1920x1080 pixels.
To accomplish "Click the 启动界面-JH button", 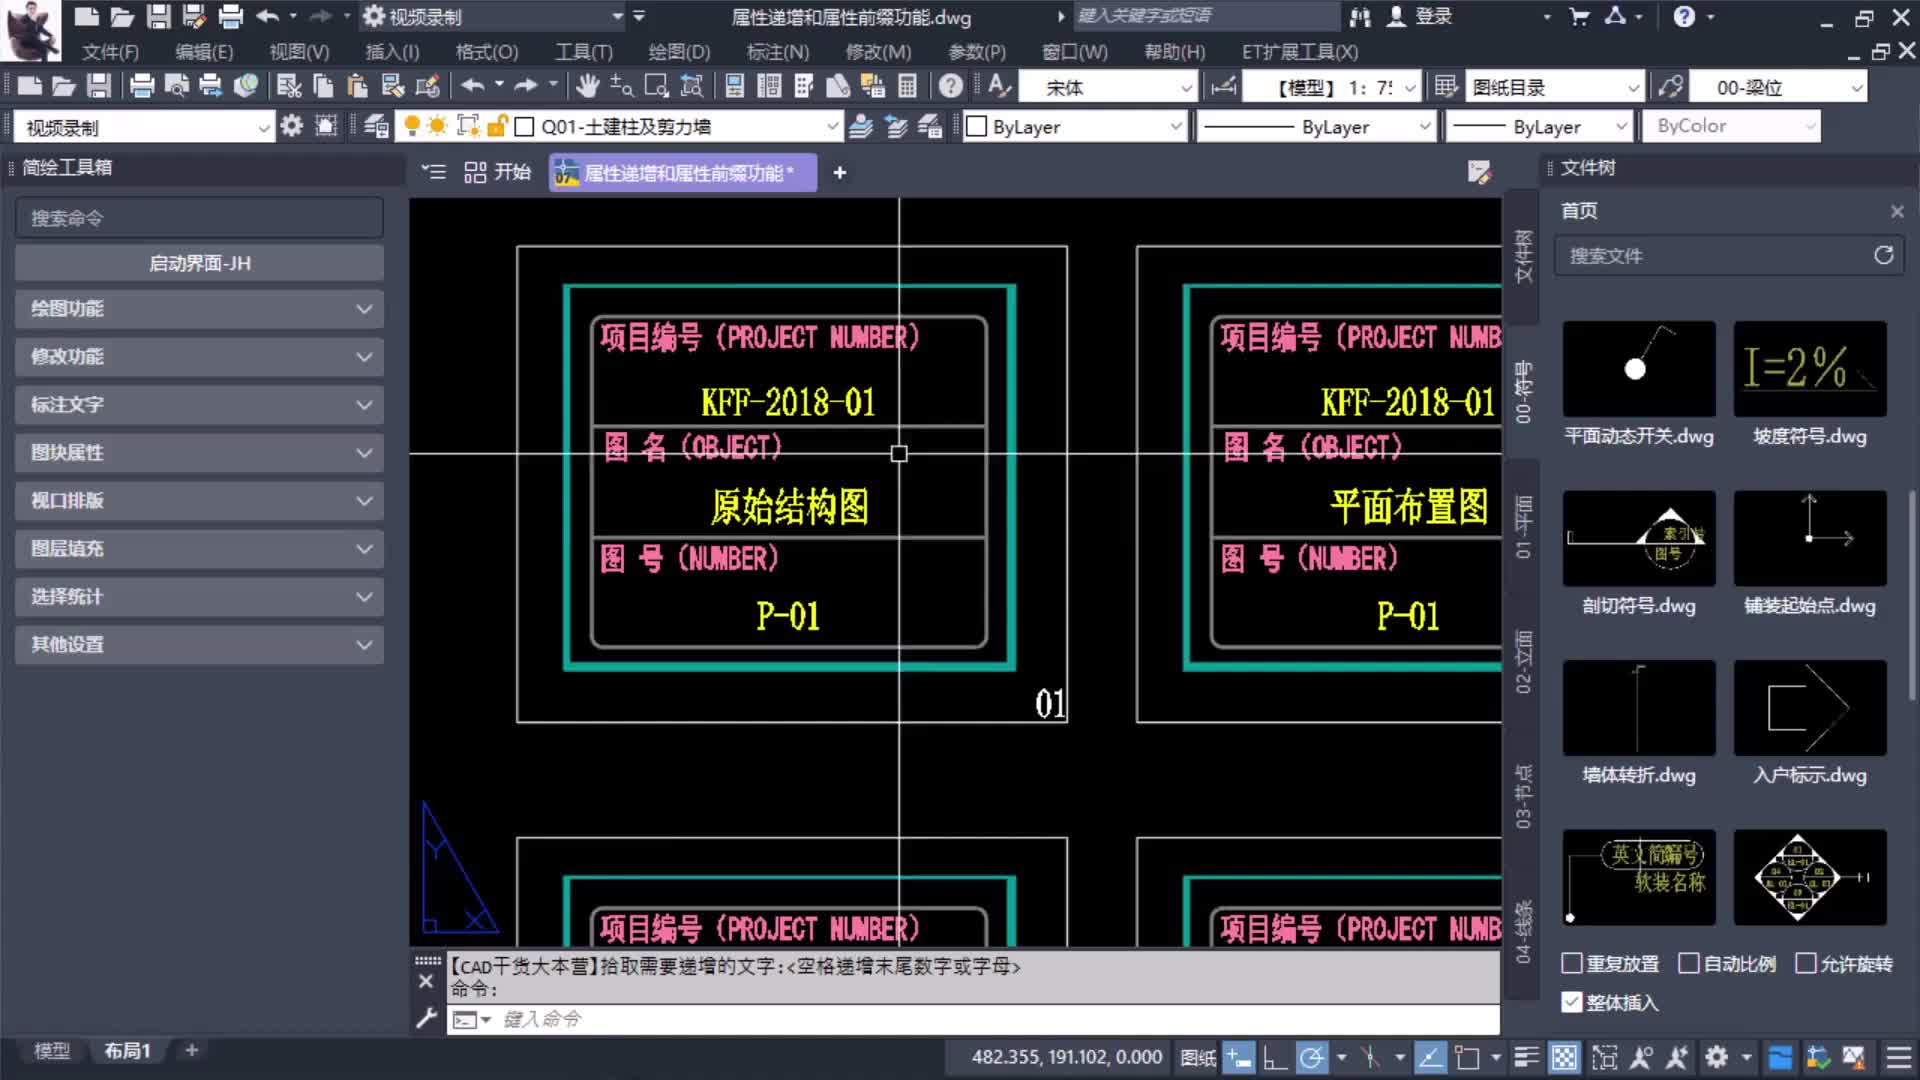I will [198, 262].
